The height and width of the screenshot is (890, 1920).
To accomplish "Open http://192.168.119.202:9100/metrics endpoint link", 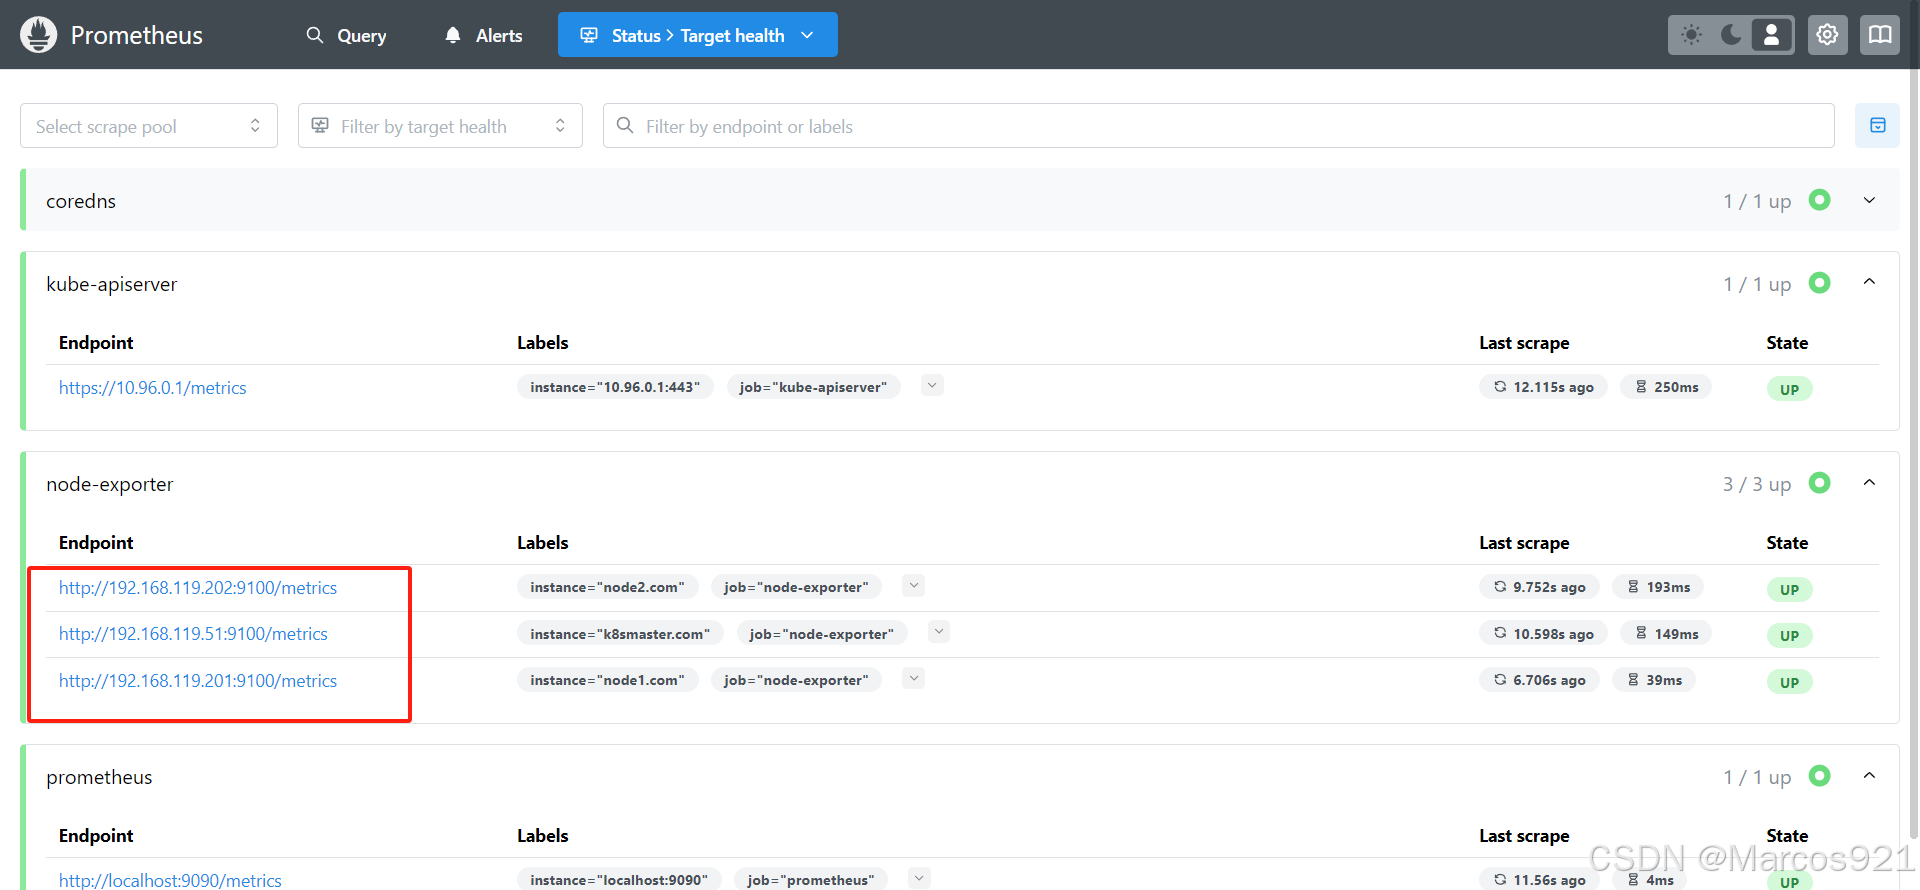I will (x=198, y=588).
